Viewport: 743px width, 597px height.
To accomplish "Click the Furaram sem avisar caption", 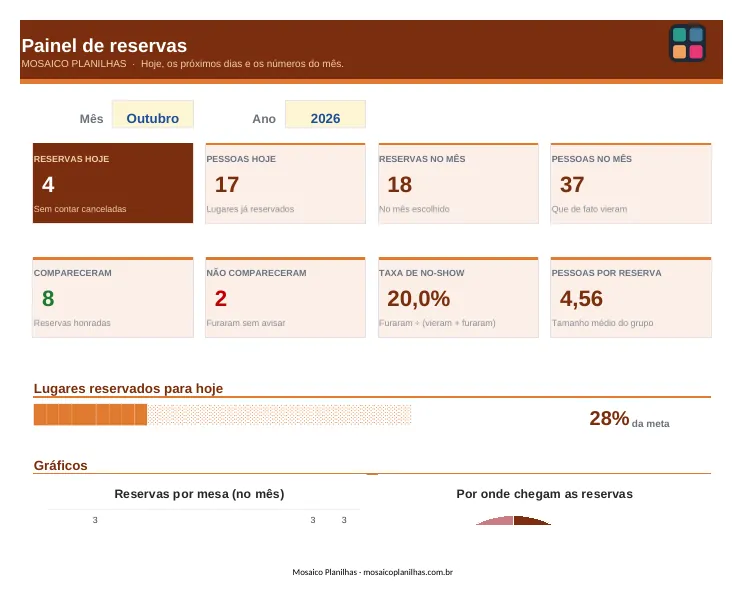I will pyautogui.click(x=246, y=323).
